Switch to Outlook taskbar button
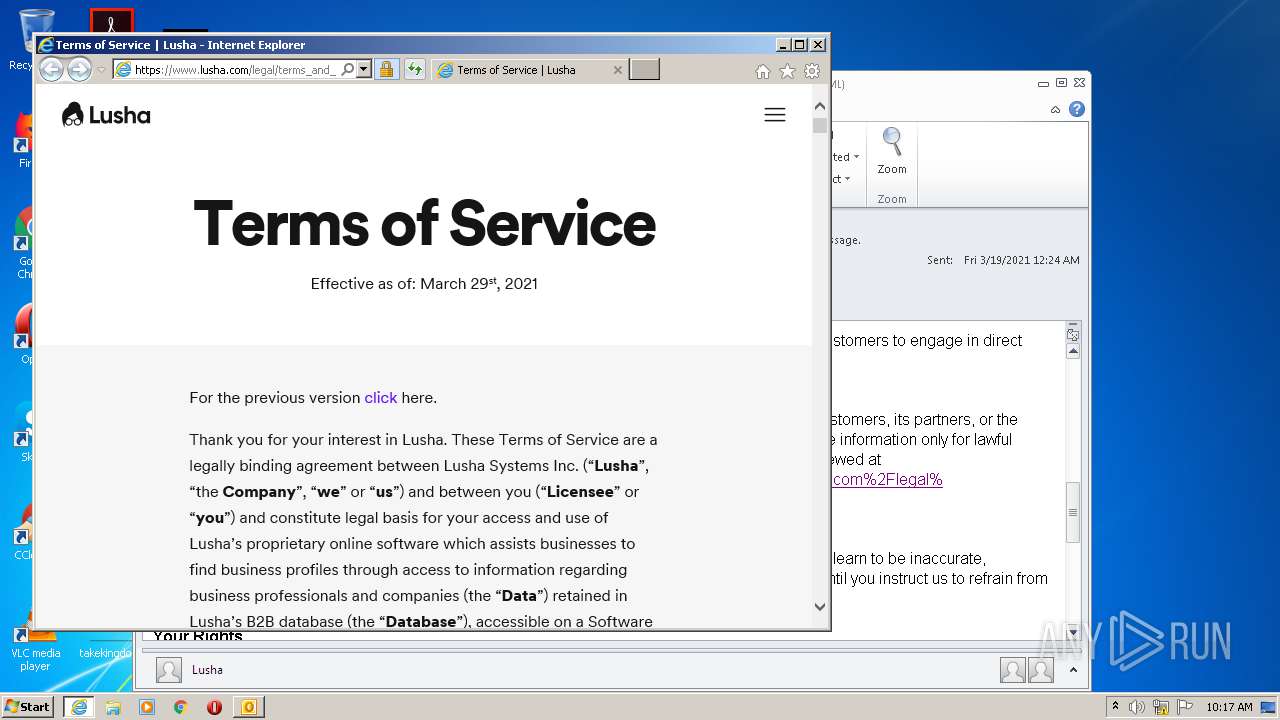This screenshot has width=1280, height=720. pos(248,707)
